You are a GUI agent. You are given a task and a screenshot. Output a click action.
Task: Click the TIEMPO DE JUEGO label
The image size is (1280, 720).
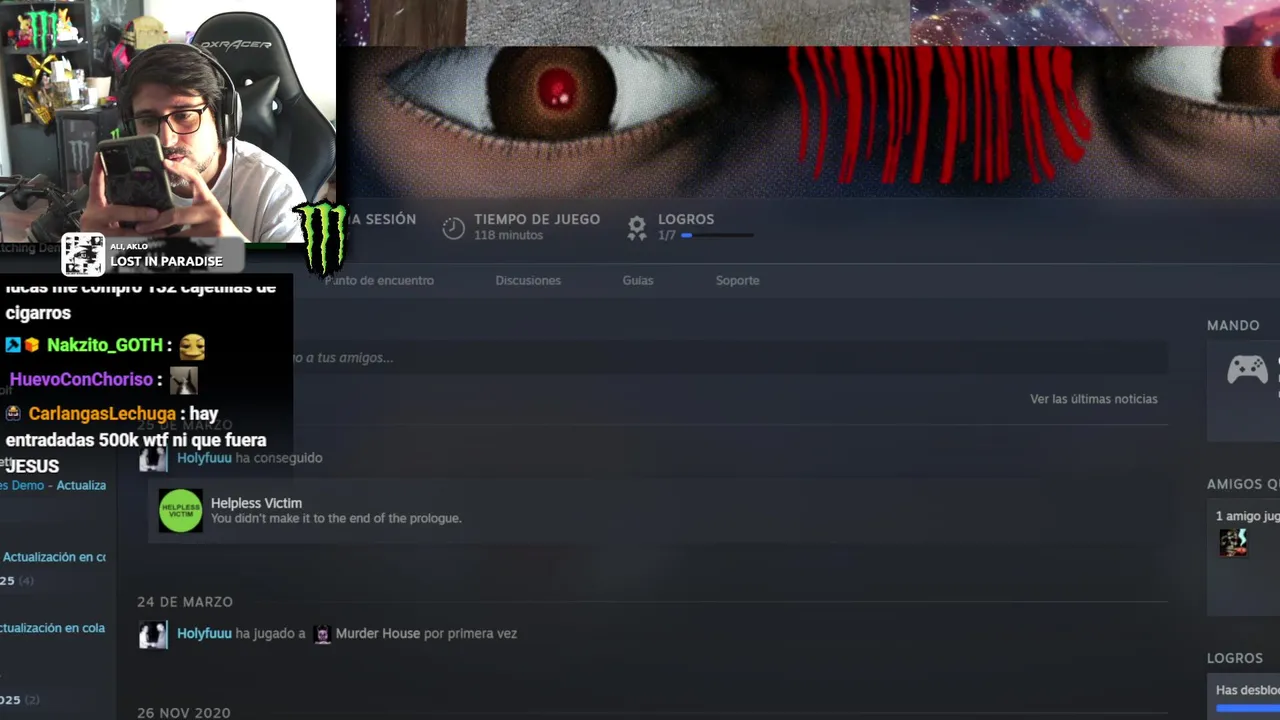[537, 219]
